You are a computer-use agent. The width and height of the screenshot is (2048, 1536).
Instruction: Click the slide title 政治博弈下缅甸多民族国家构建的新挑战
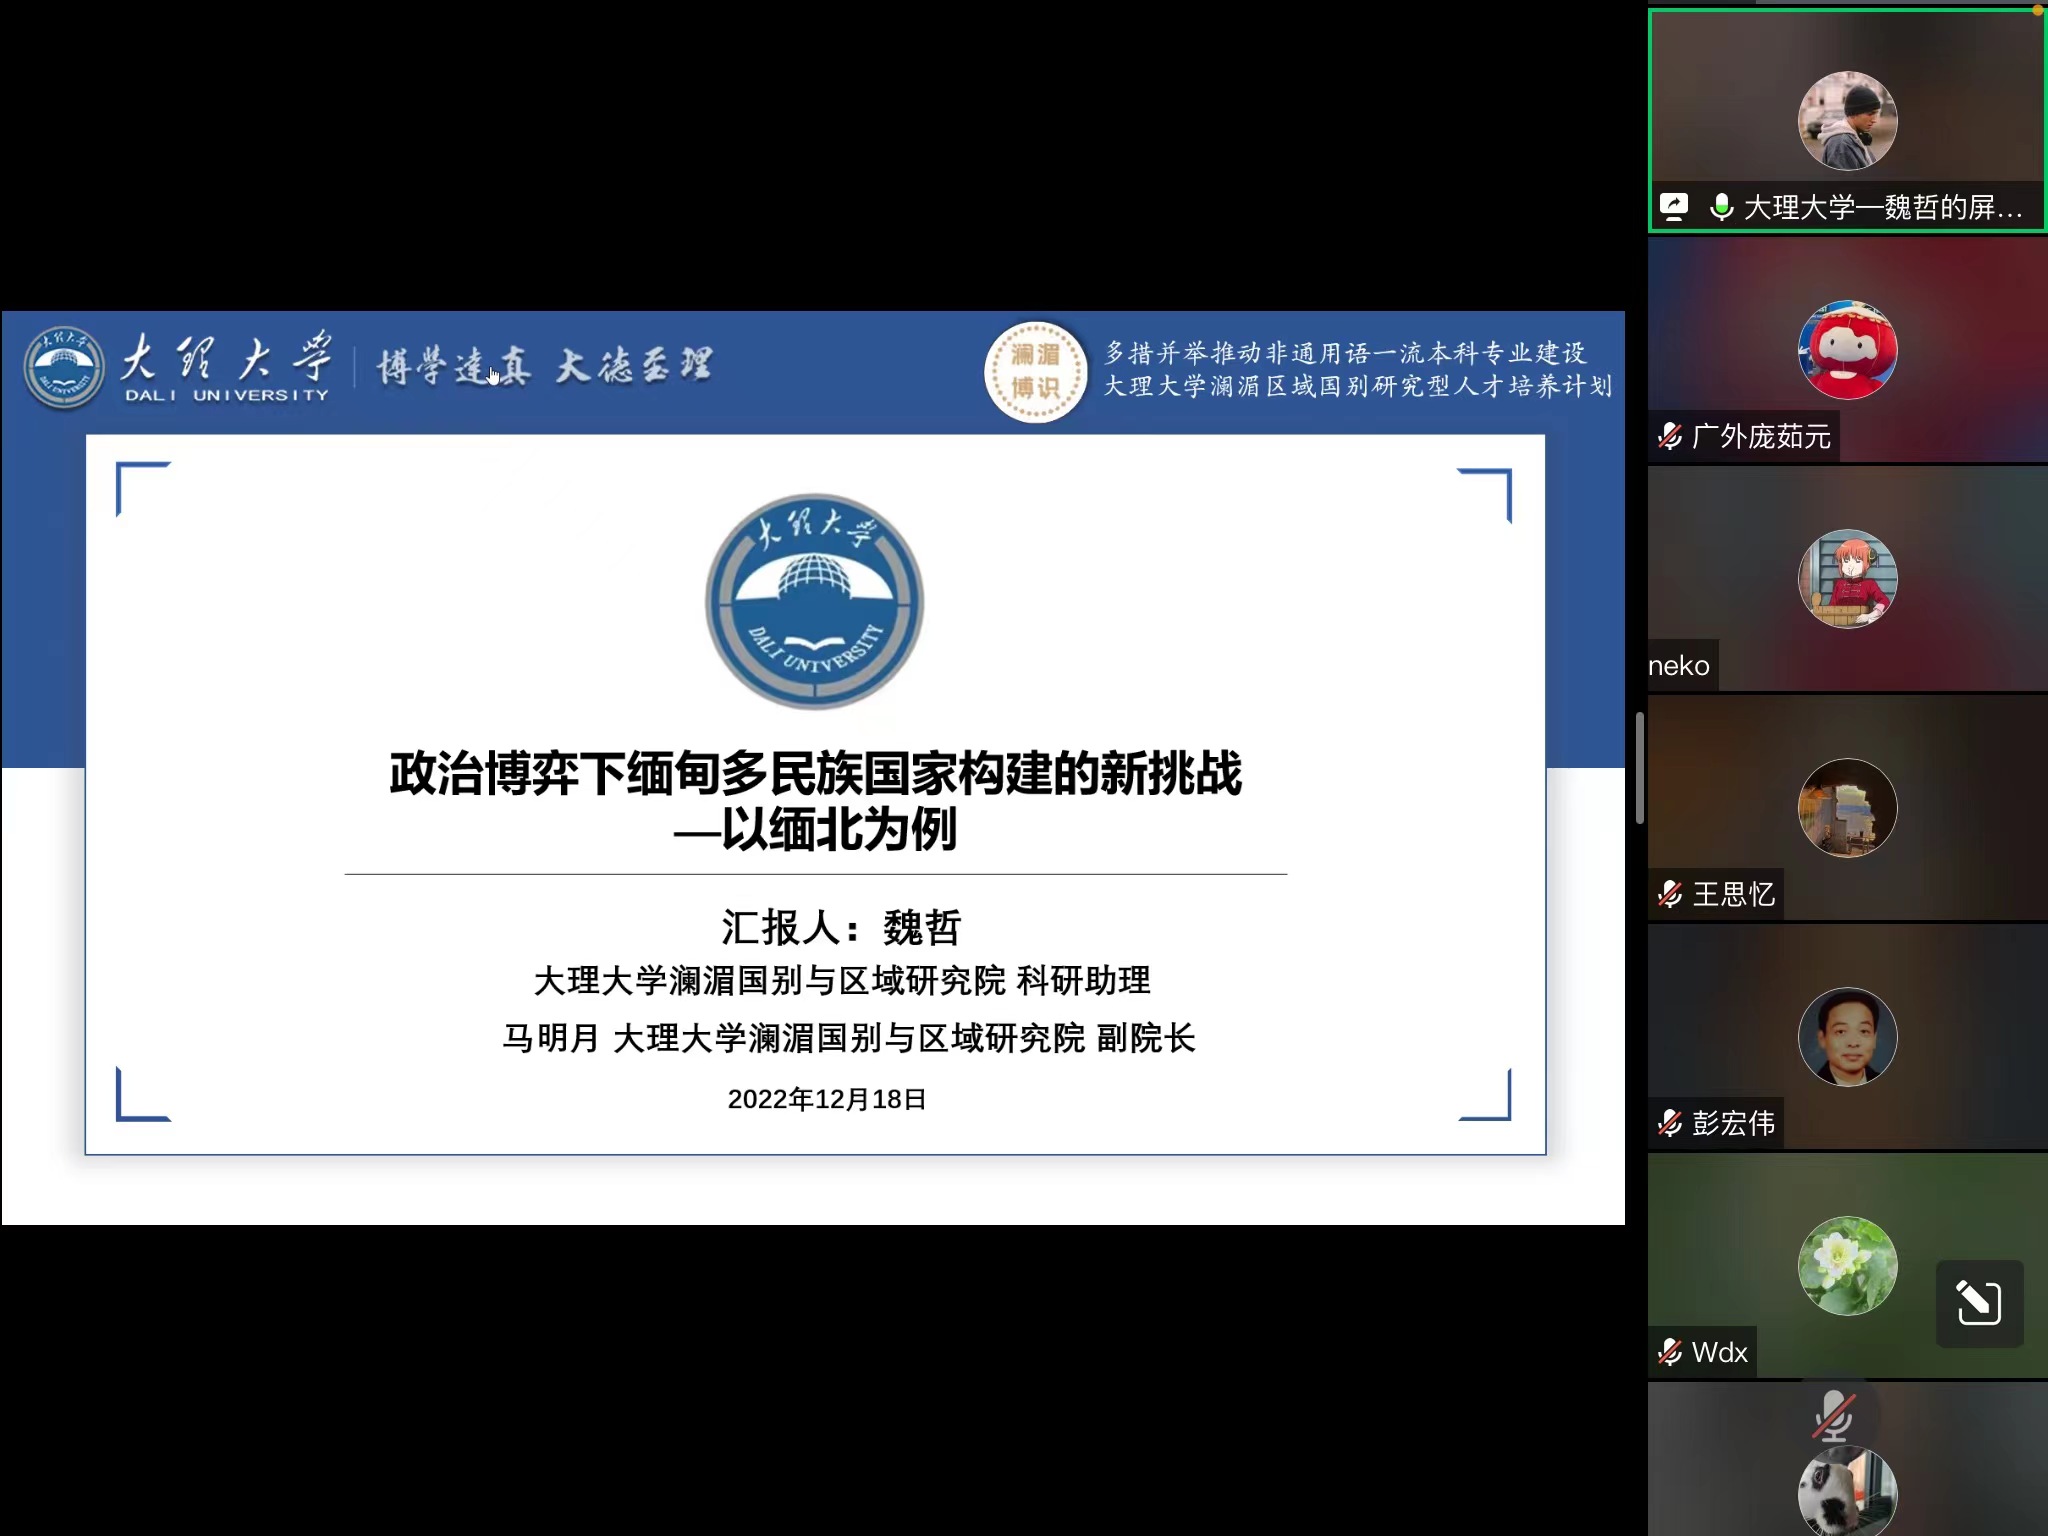815,773
